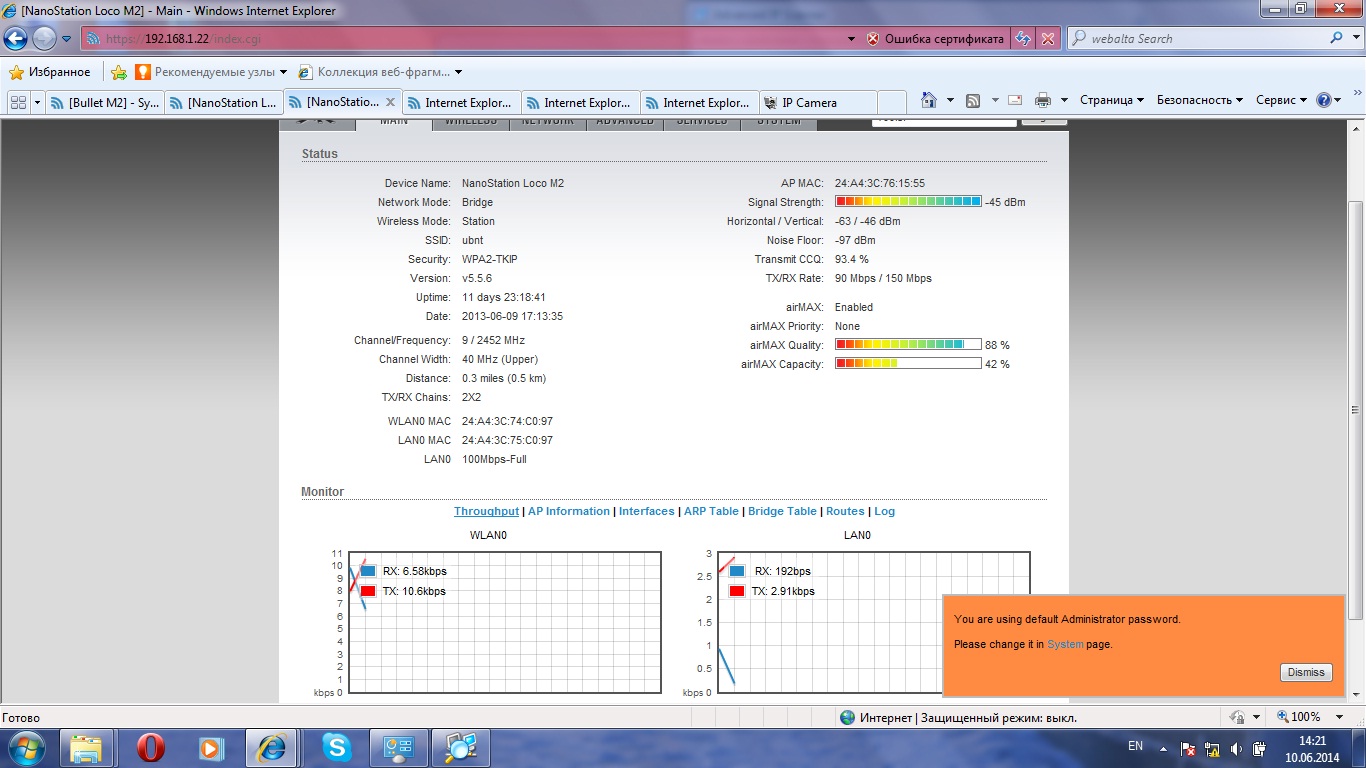Click the Home page house icon
The width and height of the screenshot is (1366, 768).
929,100
